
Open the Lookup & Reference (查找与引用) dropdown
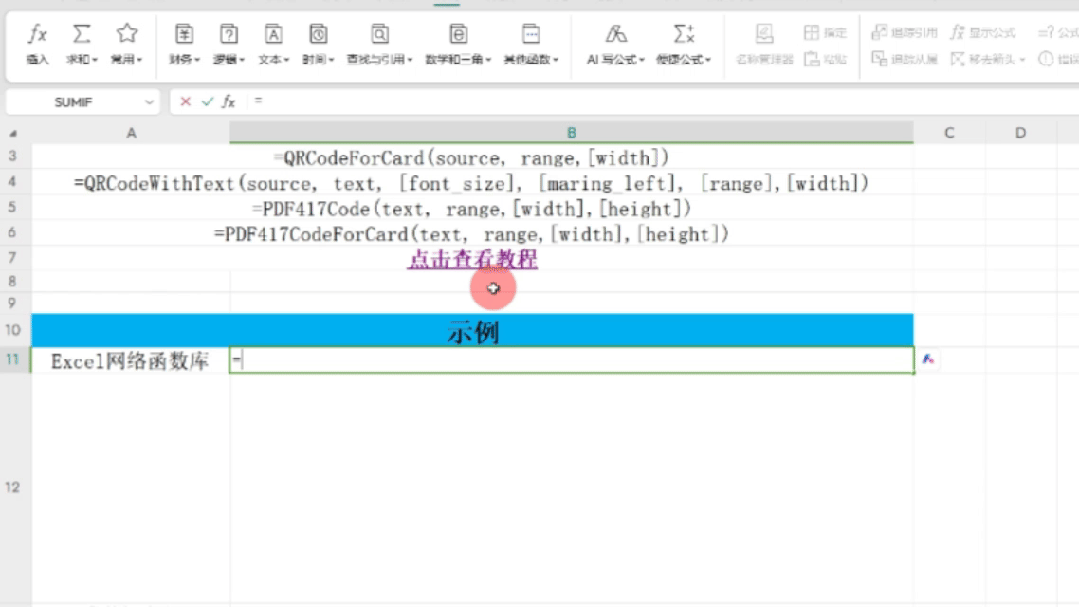coord(379,44)
